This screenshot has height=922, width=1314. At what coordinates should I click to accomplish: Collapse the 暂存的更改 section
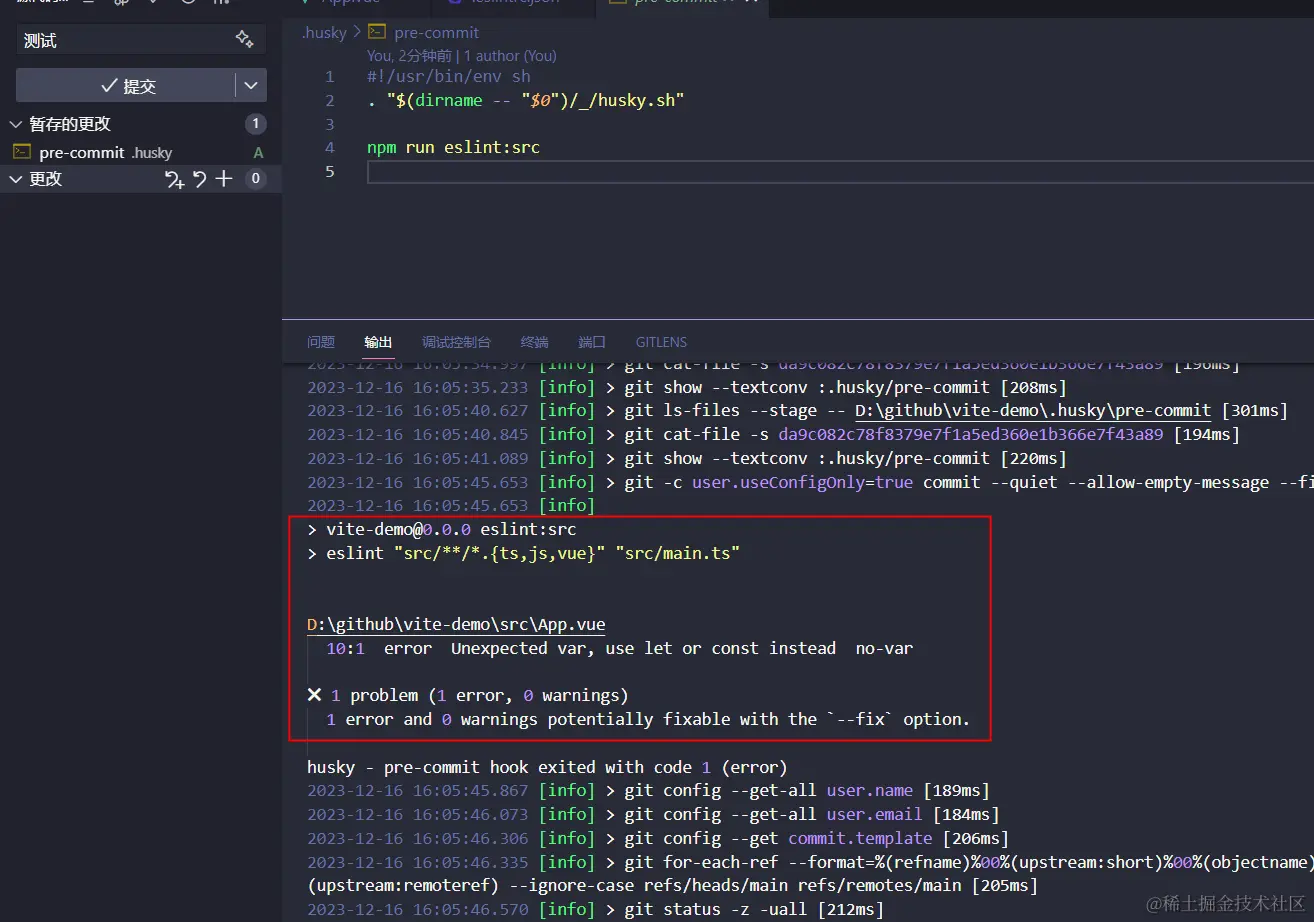click(x=15, y=124)
